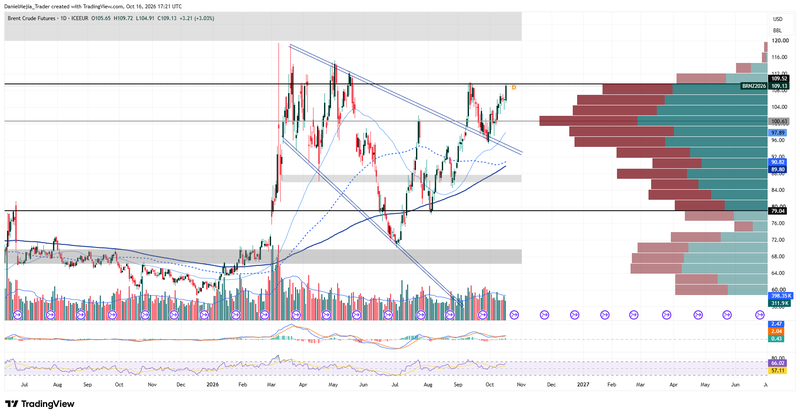This screenshot has height=417, width=800.
Task: Click the blue 90.82 moving average label
Action: [x=778, y=162]
